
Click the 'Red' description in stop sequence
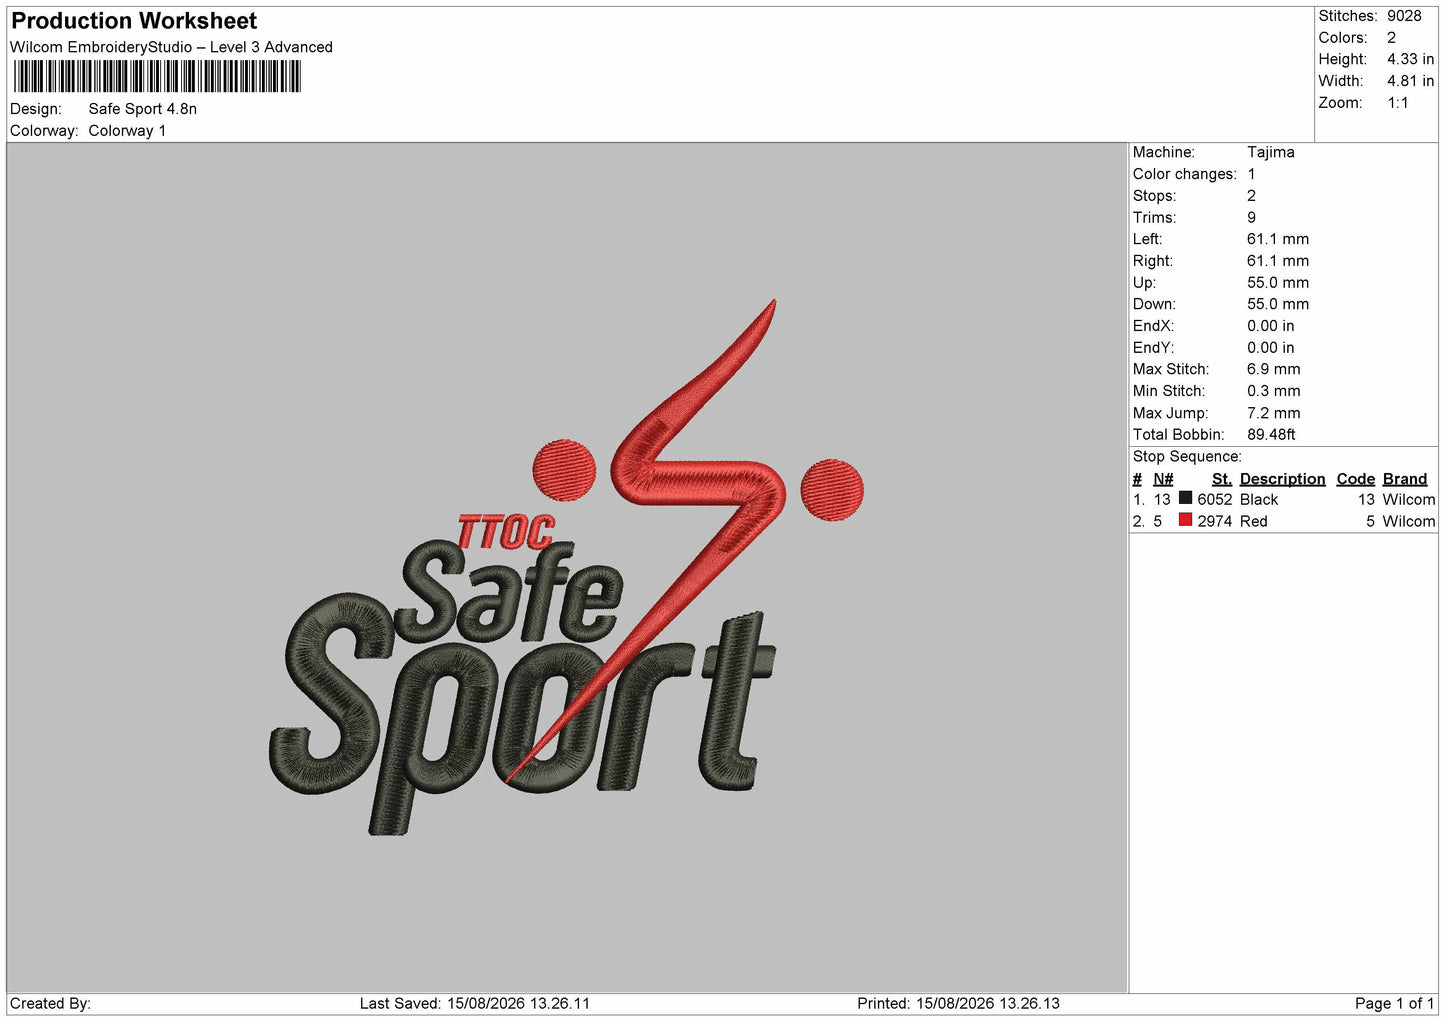(x=1254, y=521)
